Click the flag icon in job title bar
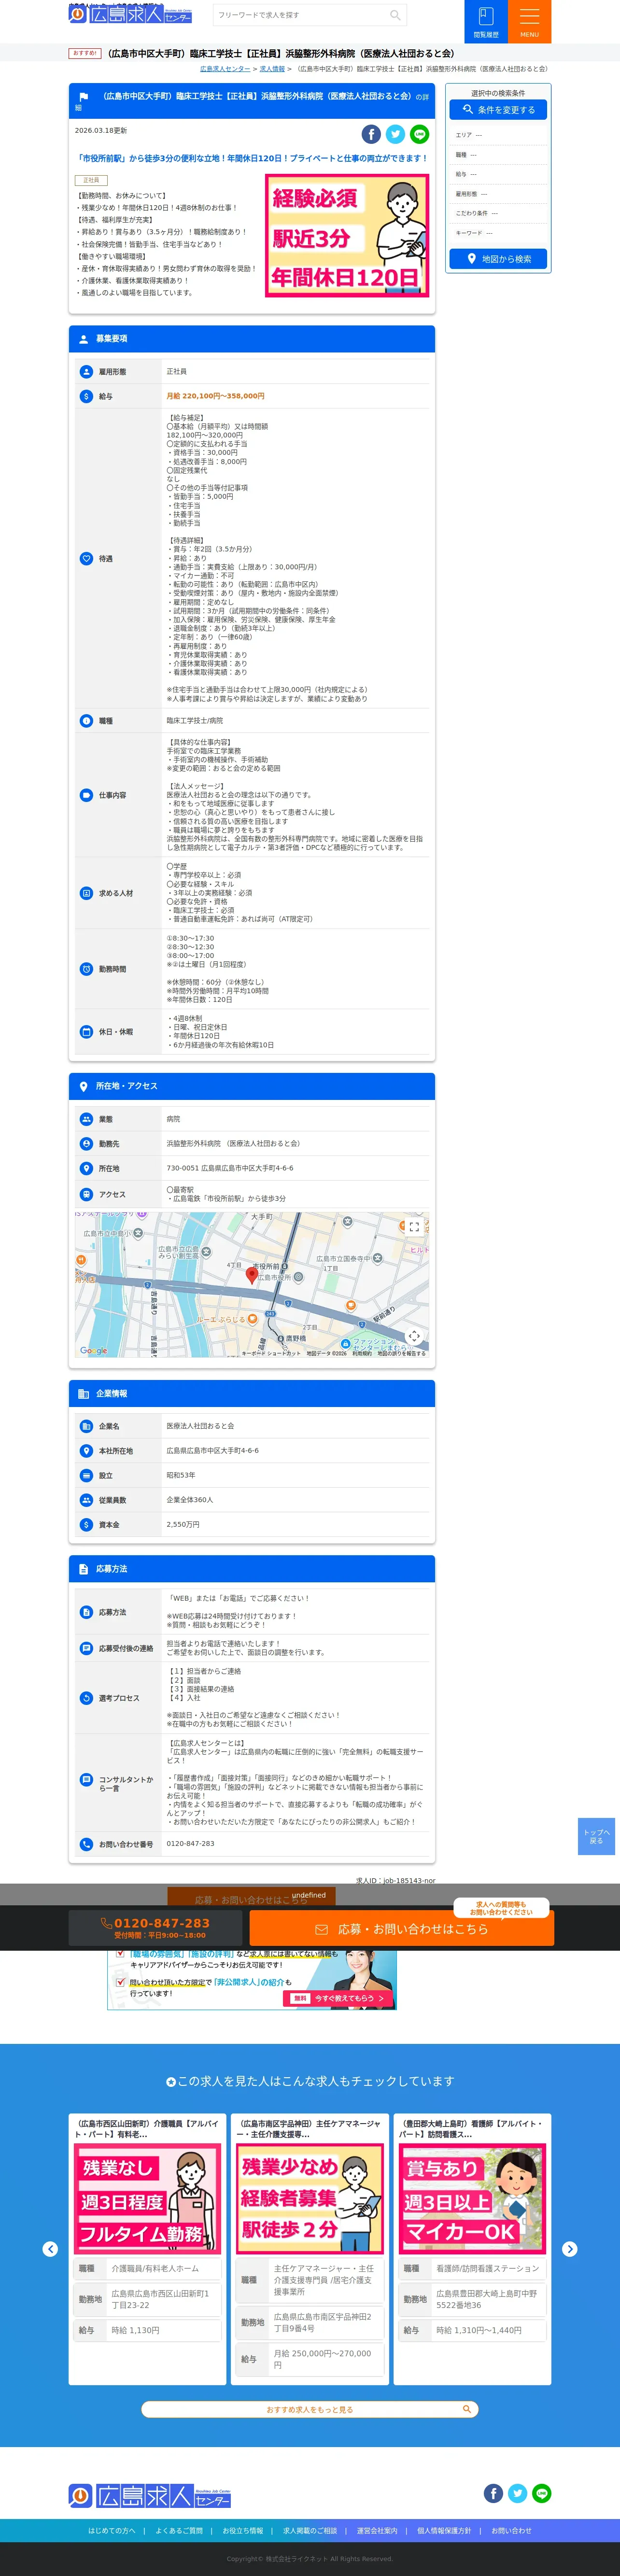 point(84,98)
